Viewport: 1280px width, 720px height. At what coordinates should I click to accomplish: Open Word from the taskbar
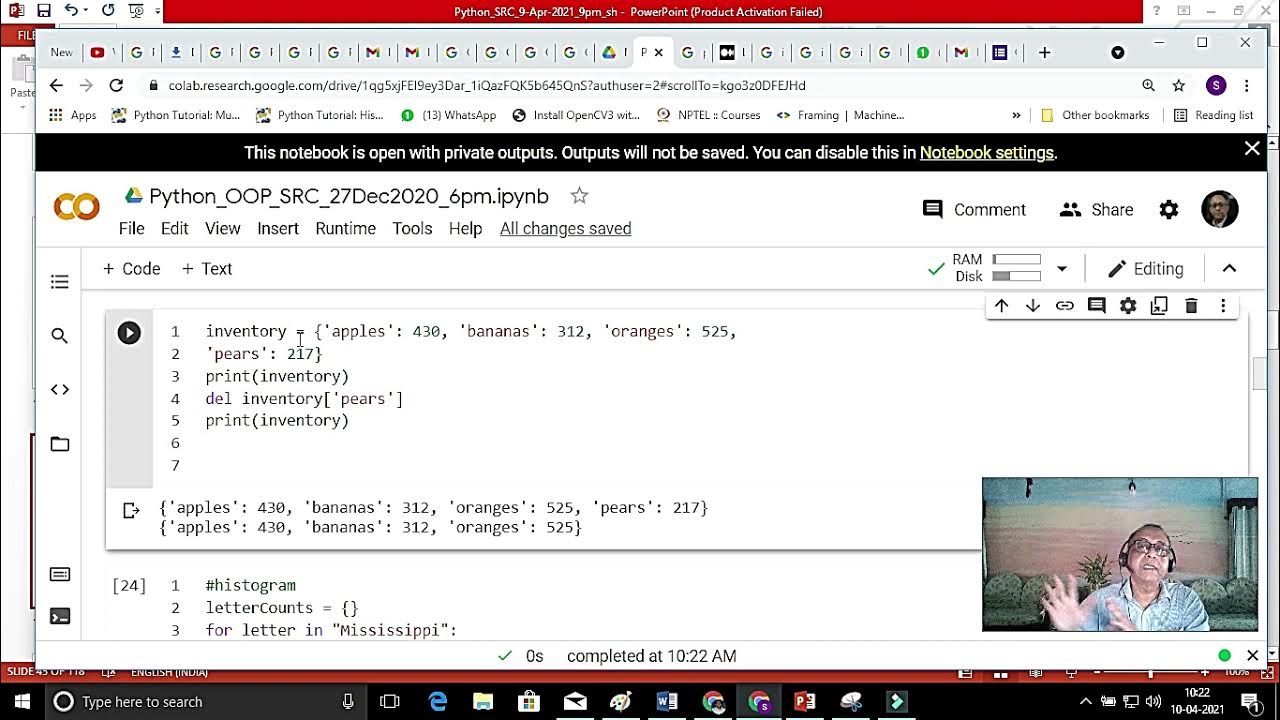[x=667, y=702]
